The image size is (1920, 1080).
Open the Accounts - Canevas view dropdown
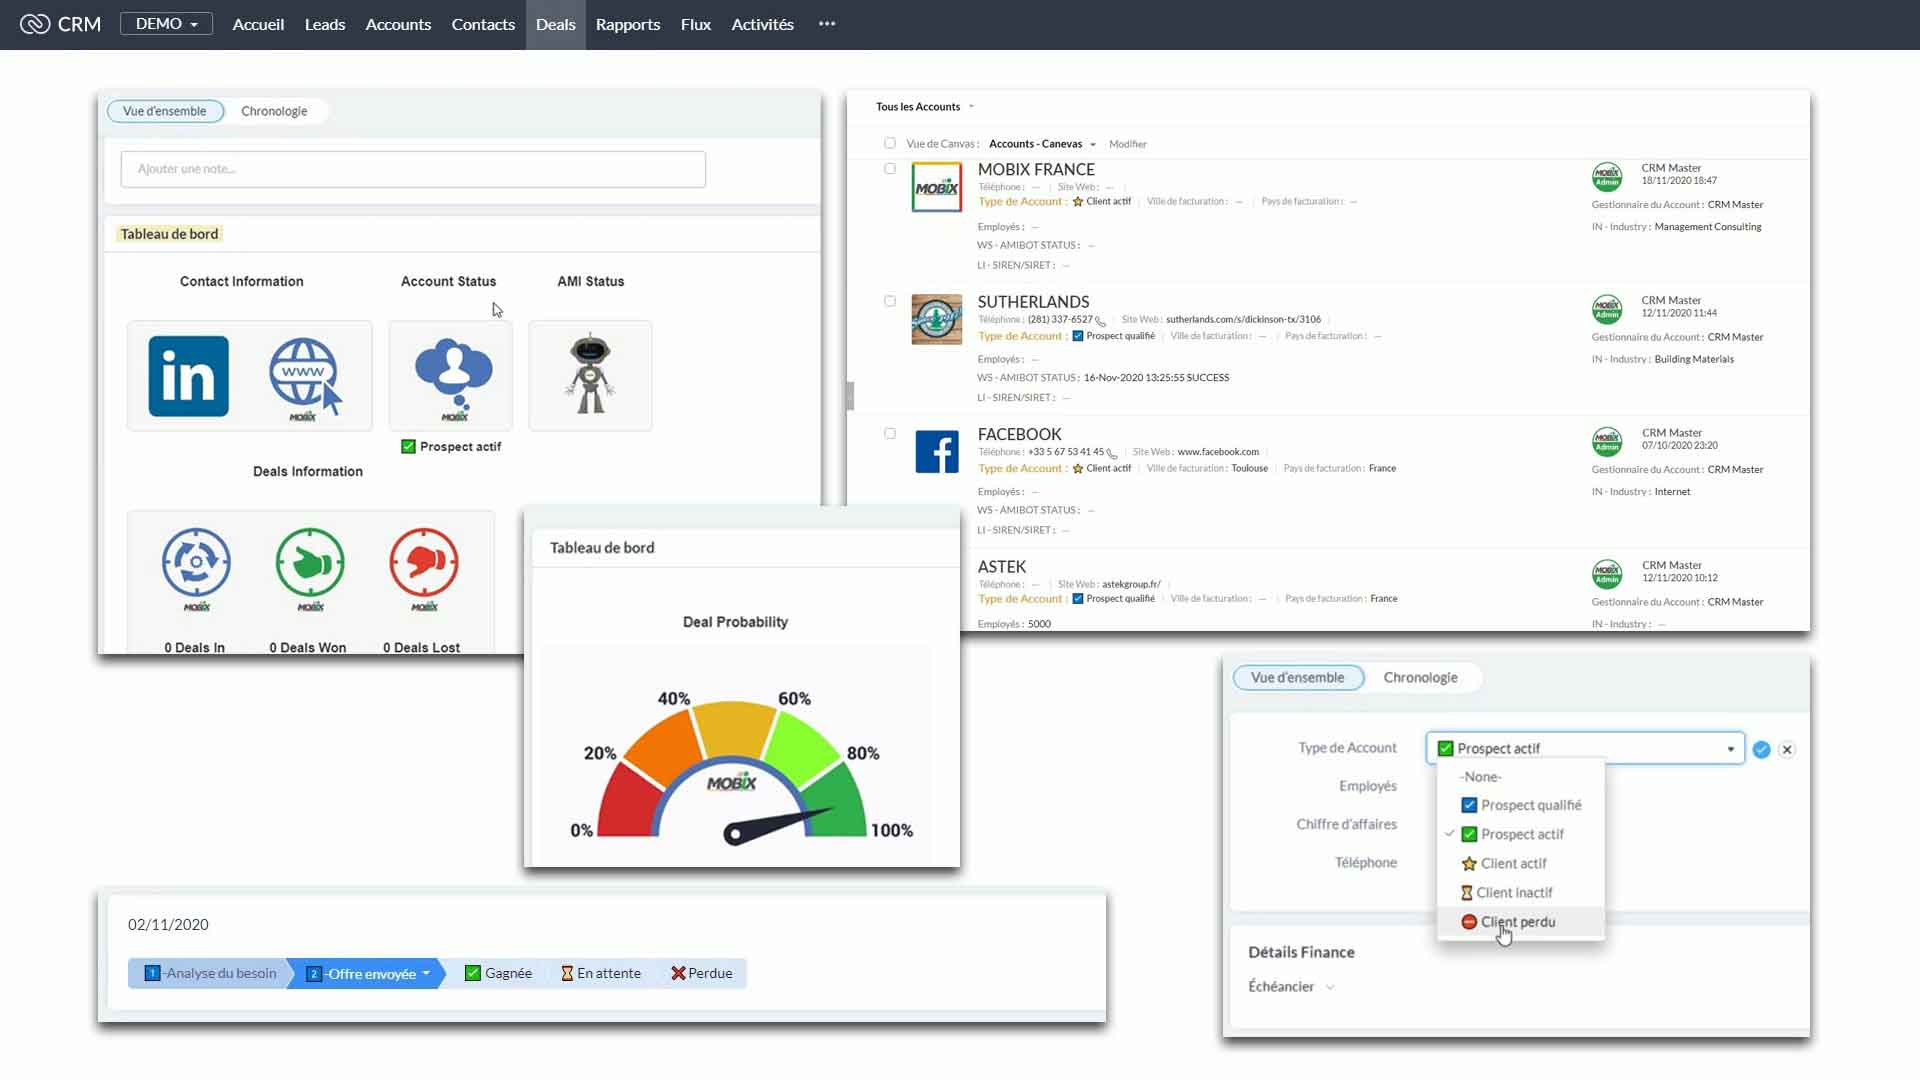point(1093,144)
